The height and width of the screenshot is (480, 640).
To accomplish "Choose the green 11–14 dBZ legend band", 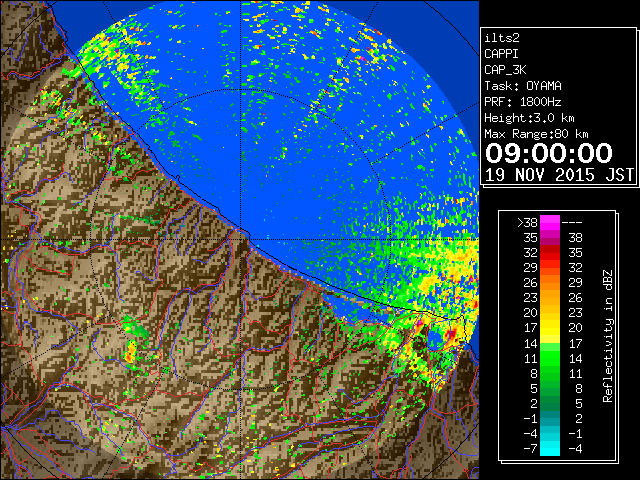I will click(550, 358).
